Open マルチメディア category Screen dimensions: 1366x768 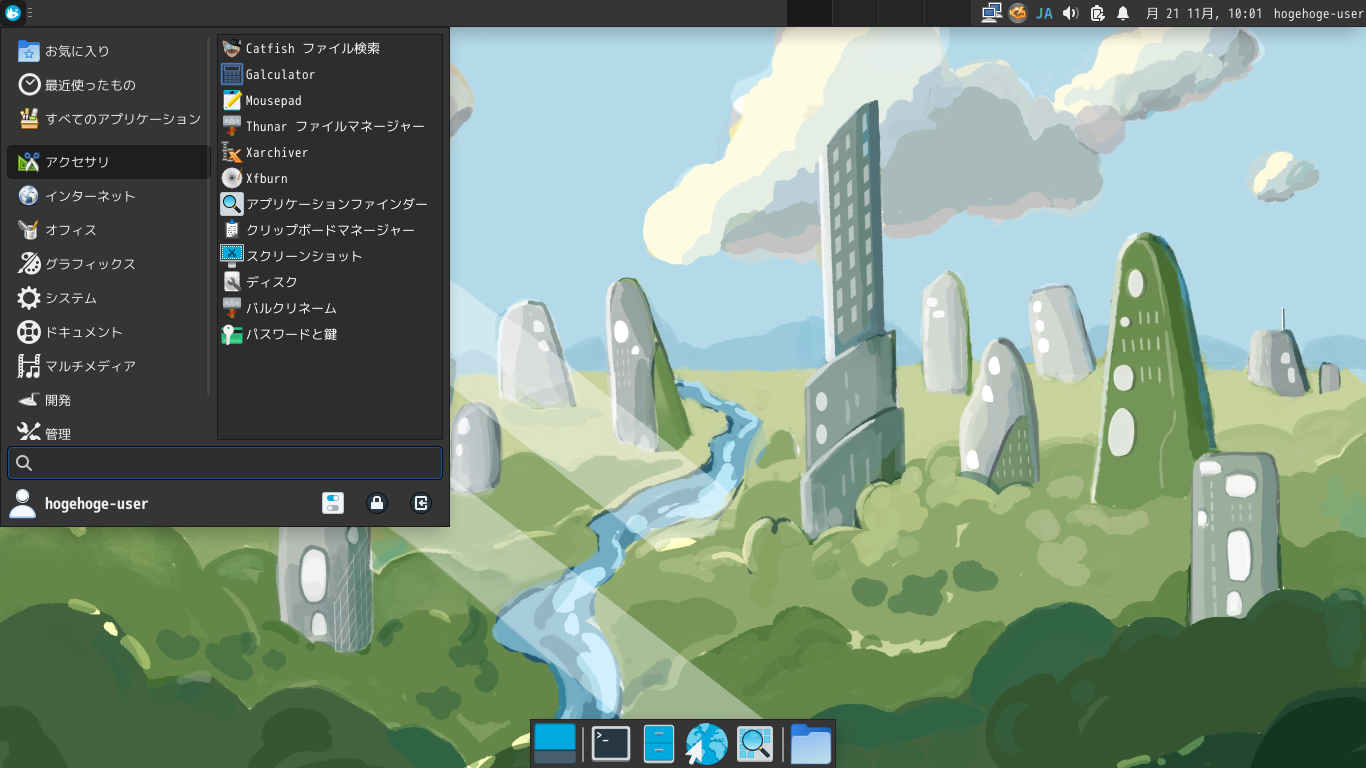pyautogui.click(x=107, y=366)
